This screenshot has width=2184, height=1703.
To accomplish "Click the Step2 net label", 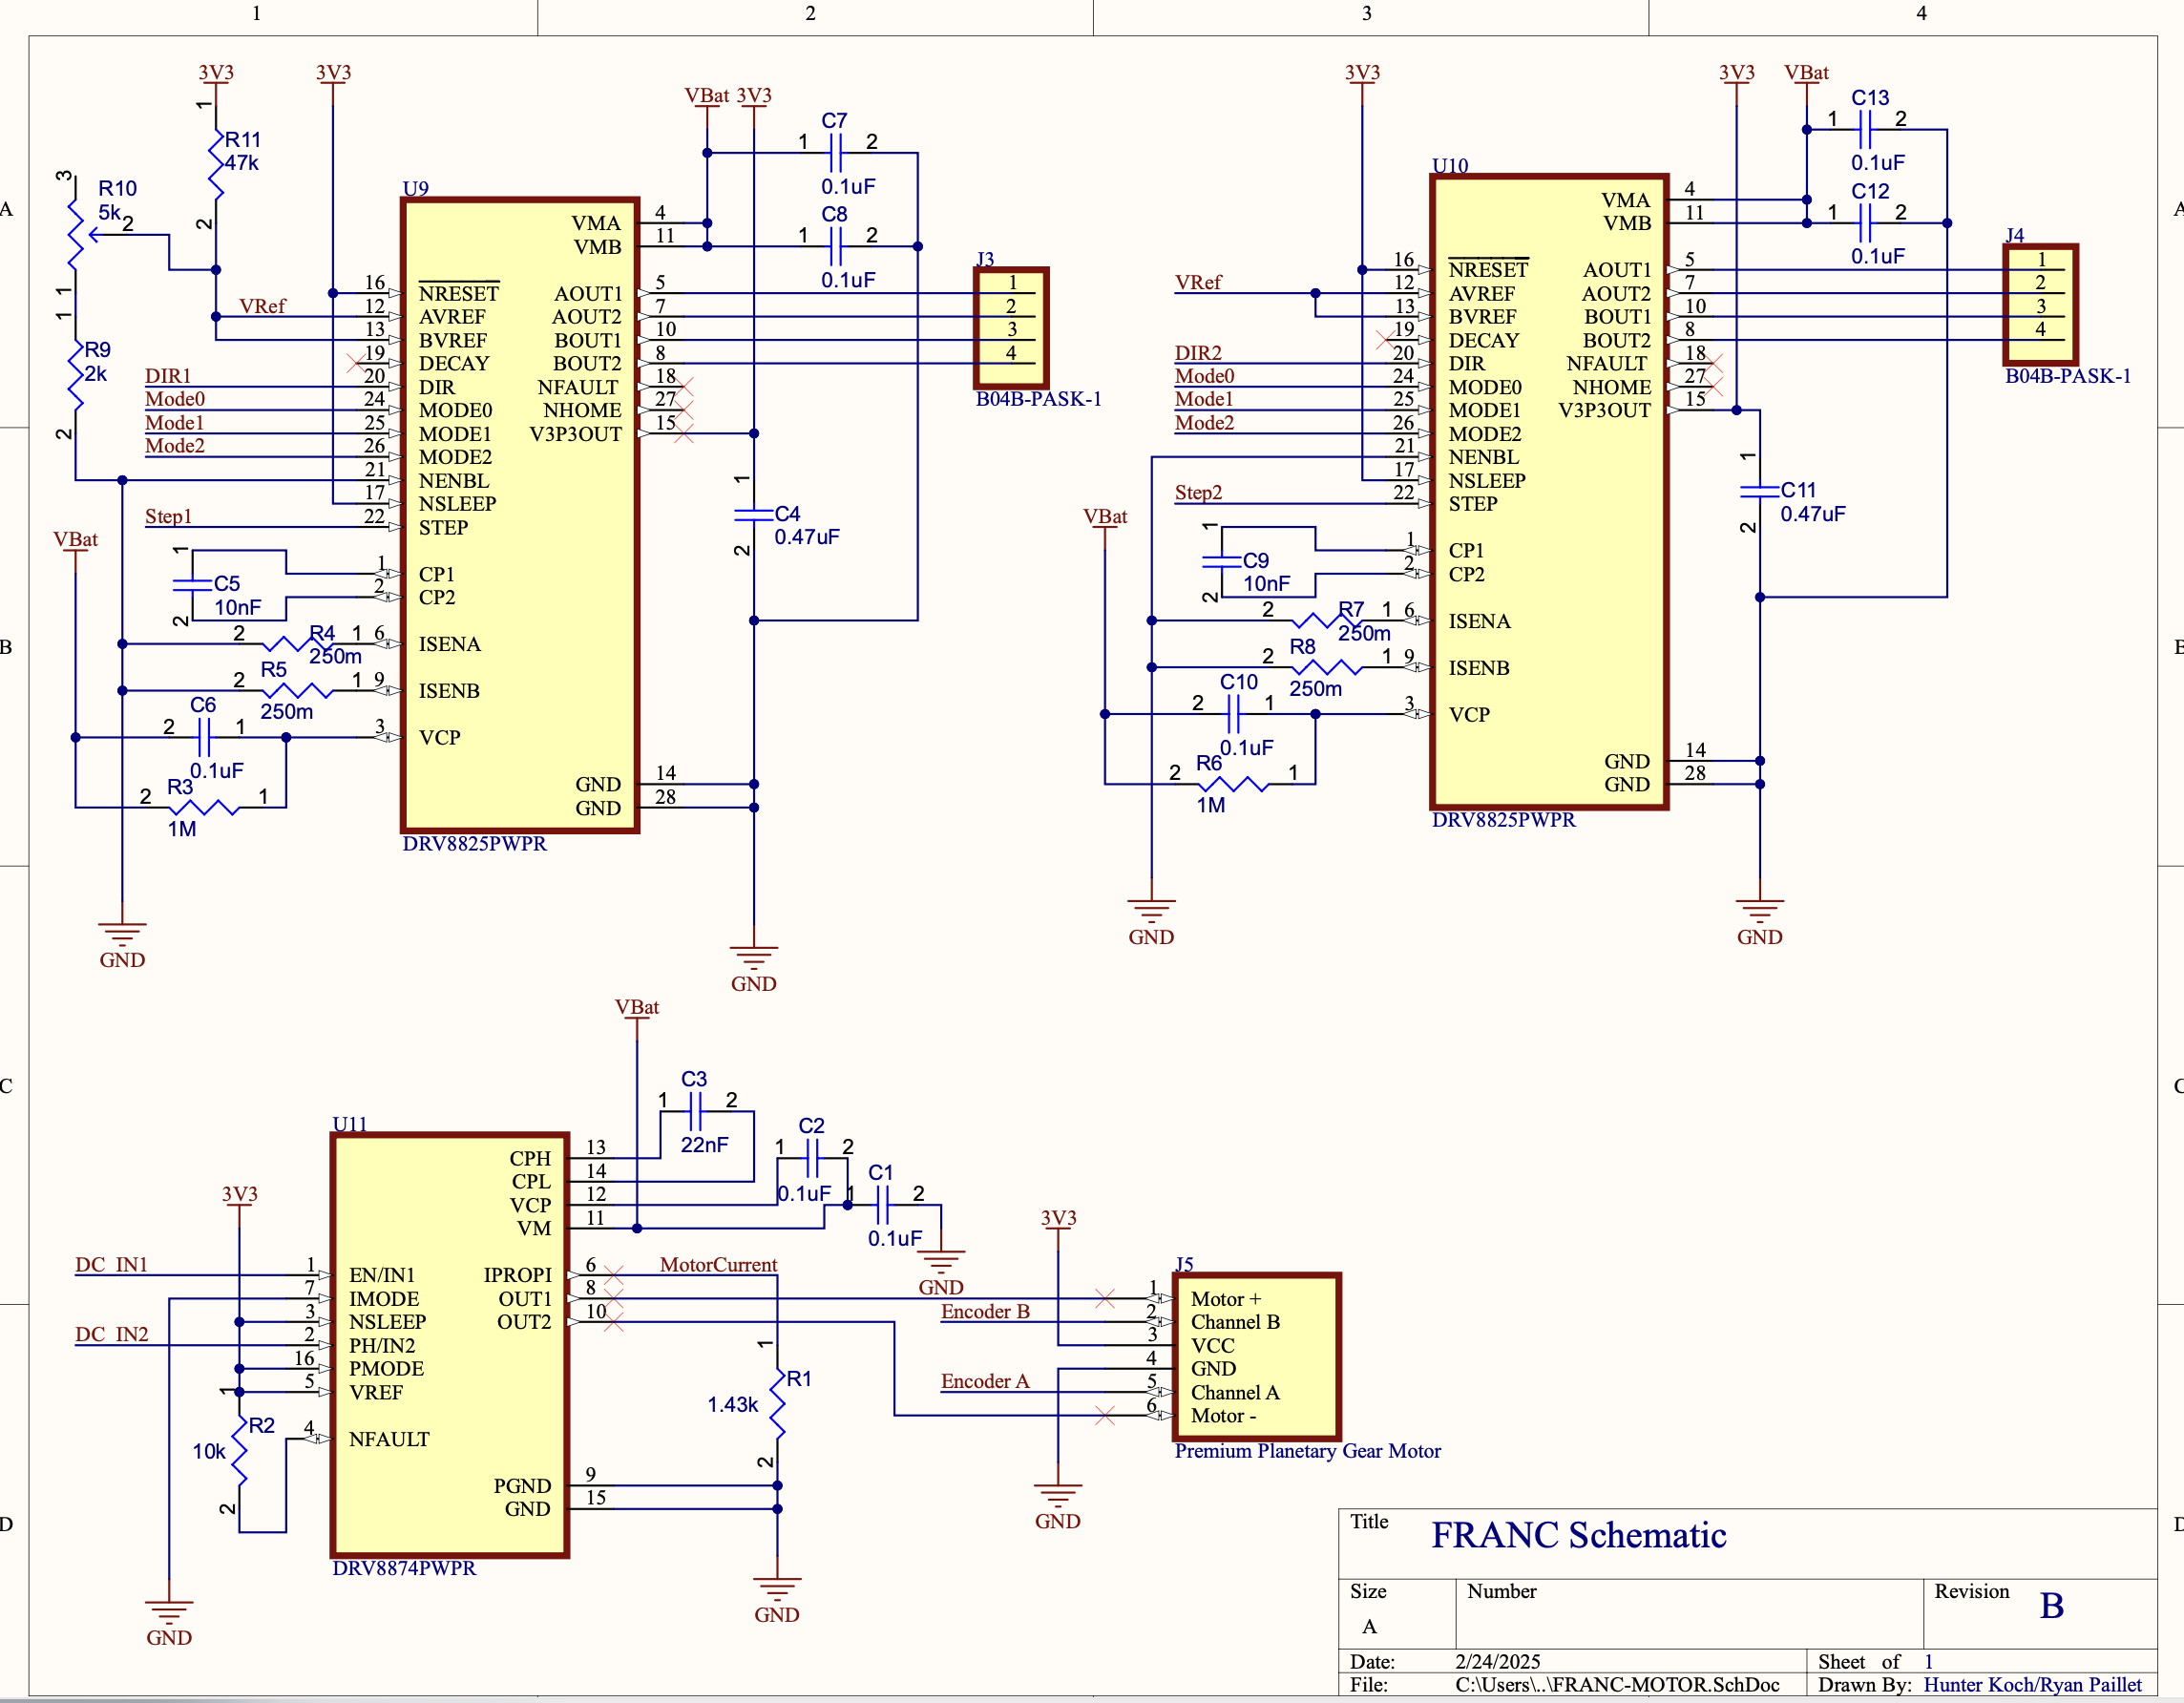I will pyautogui.click(x=1198, y=493).
